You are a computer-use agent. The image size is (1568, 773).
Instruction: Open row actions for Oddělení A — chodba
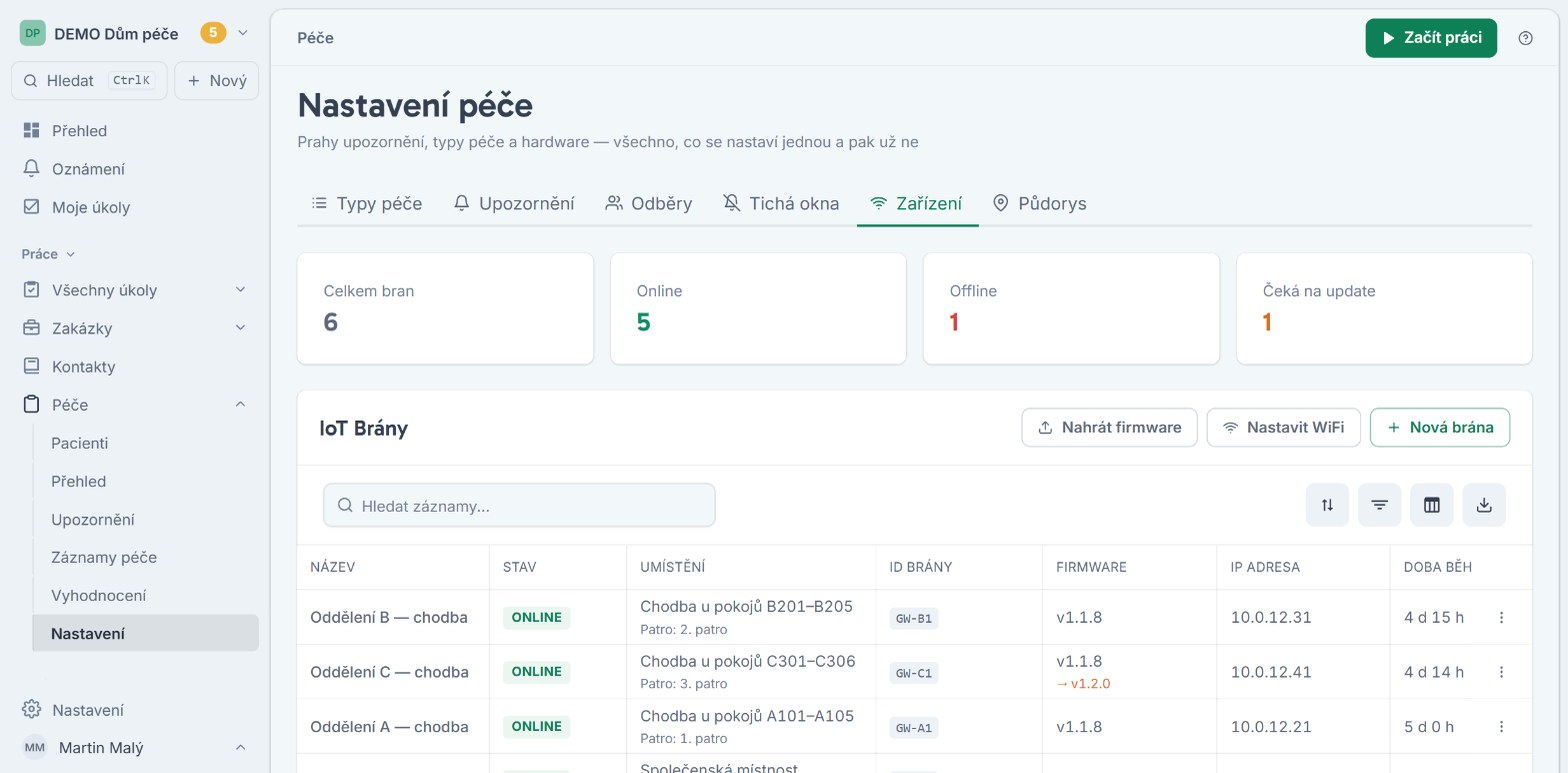pyautogui.click(x=1501, y=727)
